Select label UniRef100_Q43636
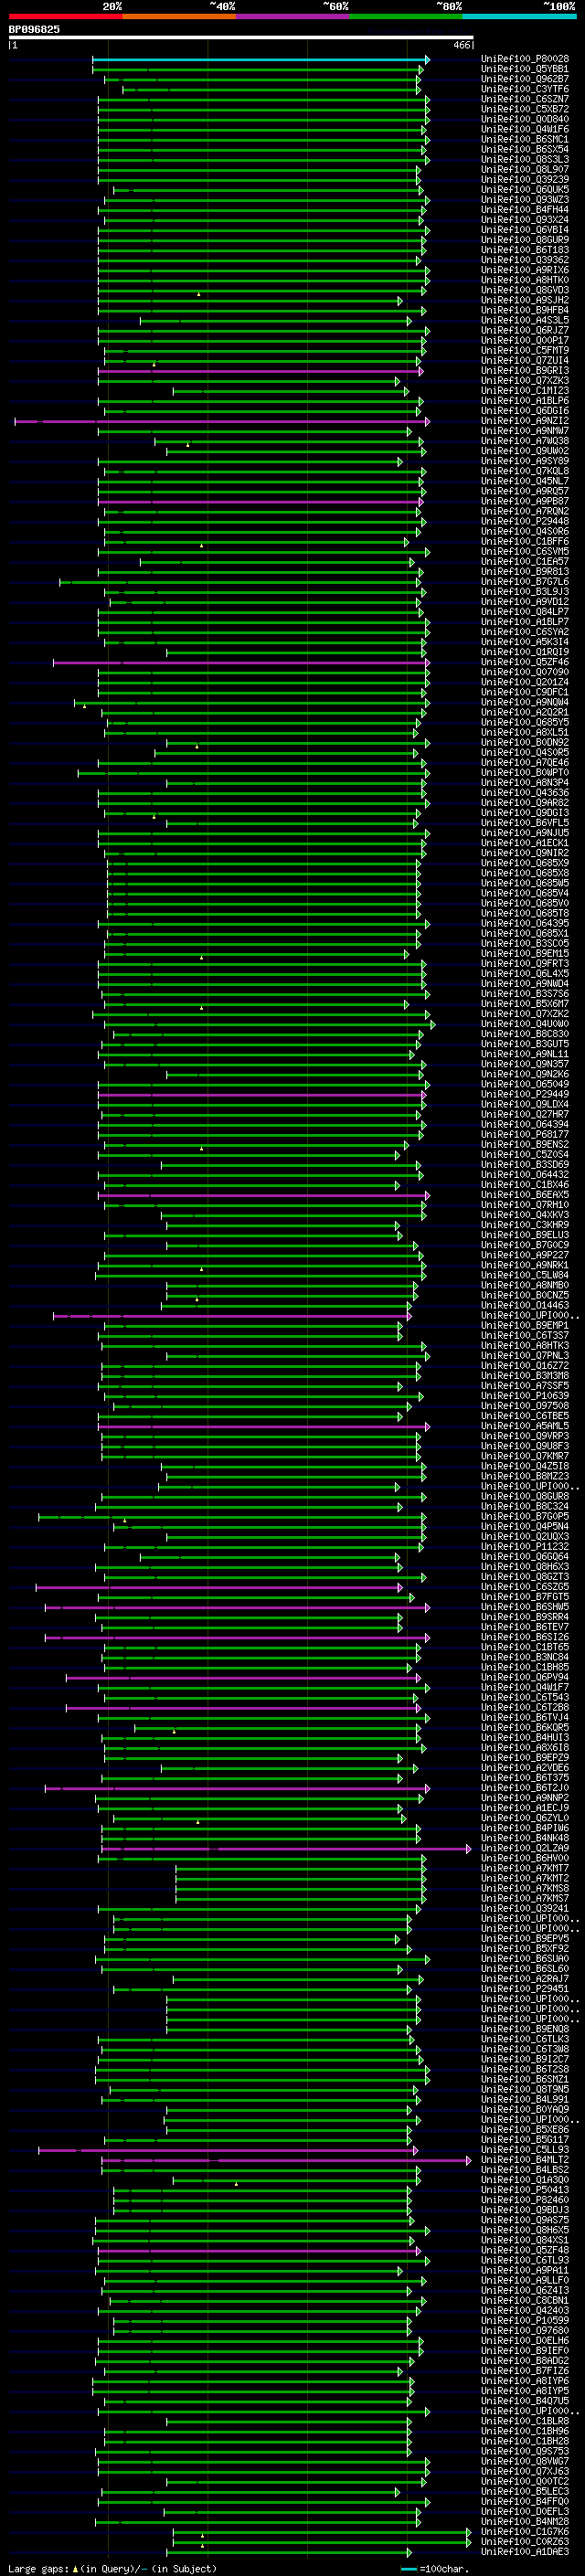This screenshot has height=2576, width=585. tap(525, 793)
